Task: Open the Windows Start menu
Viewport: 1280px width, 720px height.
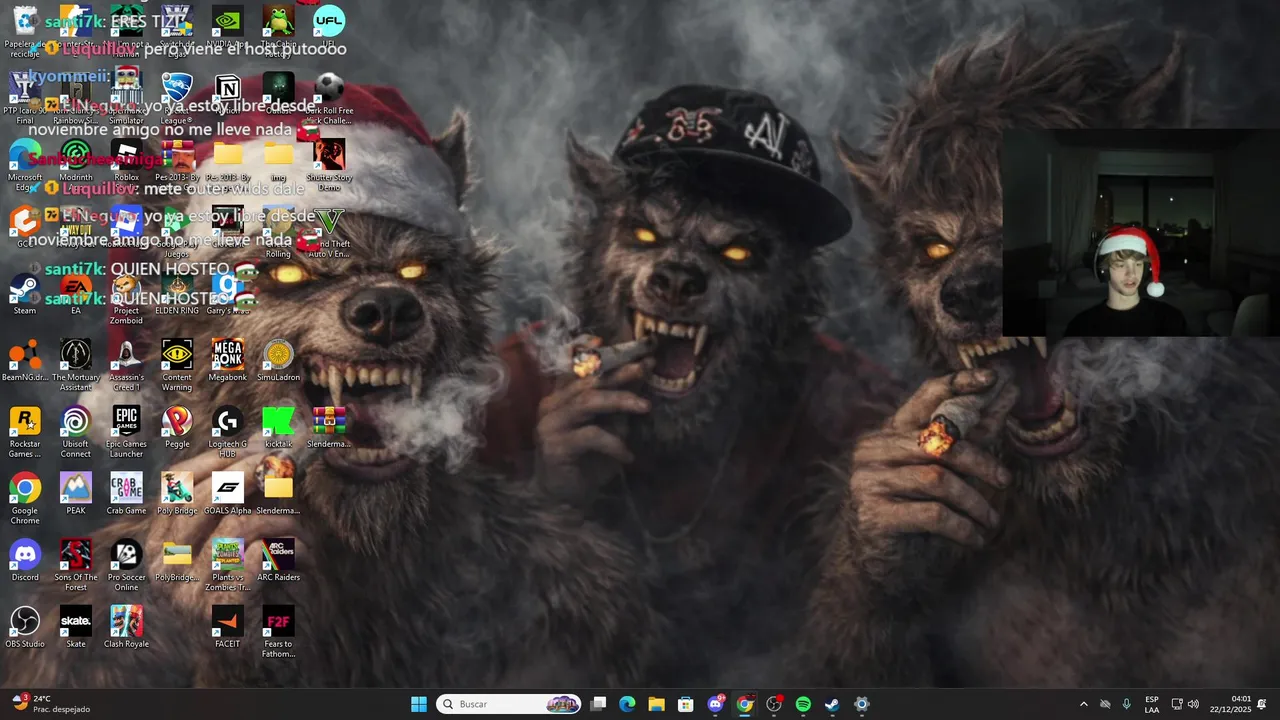Action: pos(419,704)
